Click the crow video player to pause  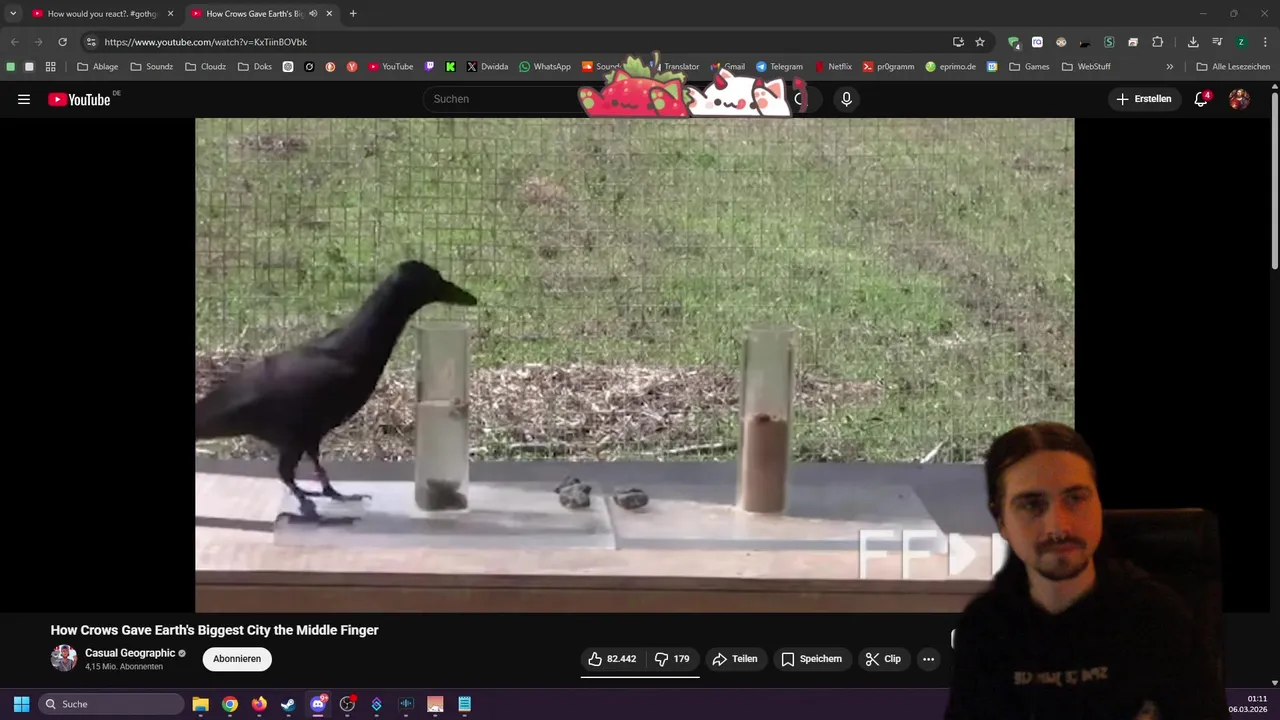pyautogui.click(x=634, y=365)
